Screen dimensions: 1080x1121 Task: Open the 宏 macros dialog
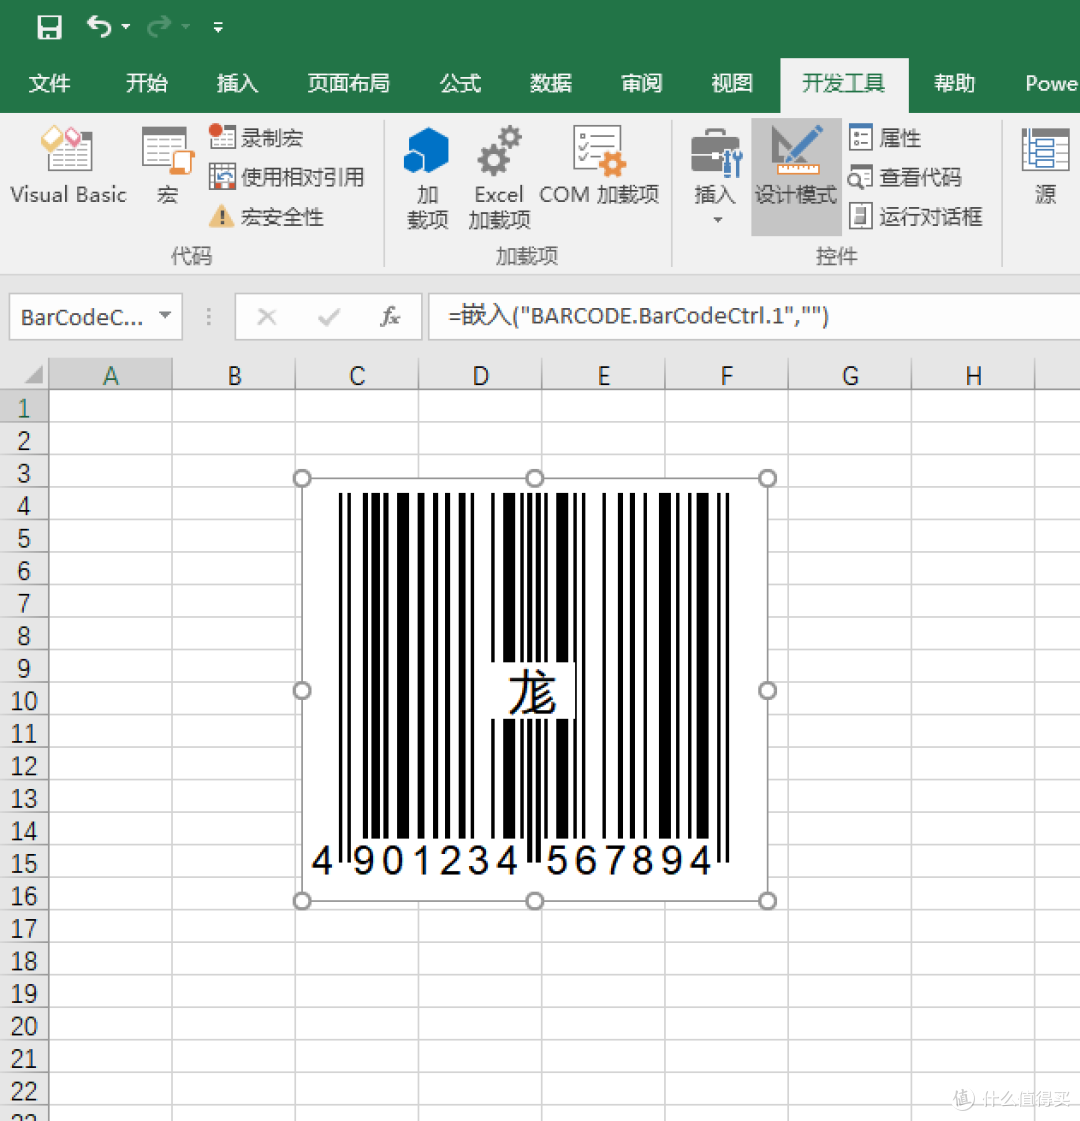167,167
